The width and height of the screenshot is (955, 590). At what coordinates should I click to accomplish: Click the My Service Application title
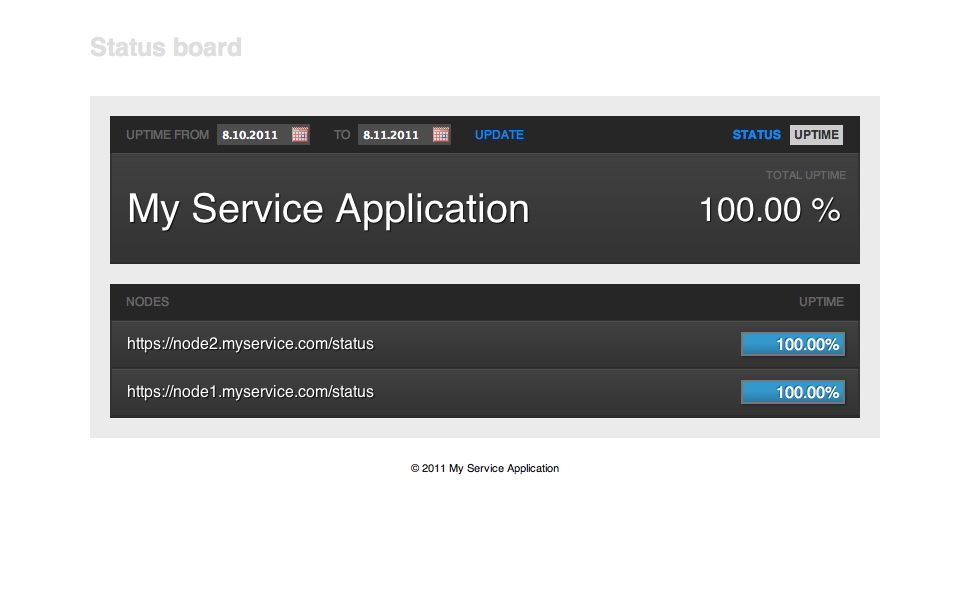click(x=328, y=209)
